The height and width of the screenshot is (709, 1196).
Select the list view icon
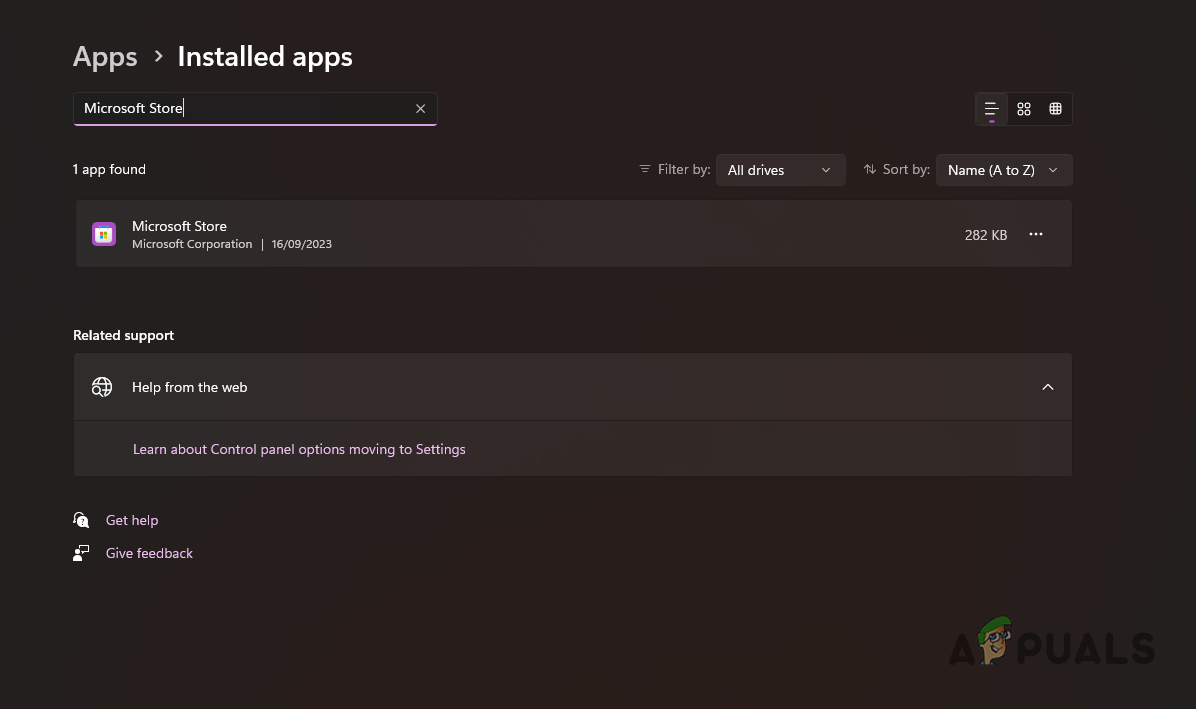tap(991, 108)
